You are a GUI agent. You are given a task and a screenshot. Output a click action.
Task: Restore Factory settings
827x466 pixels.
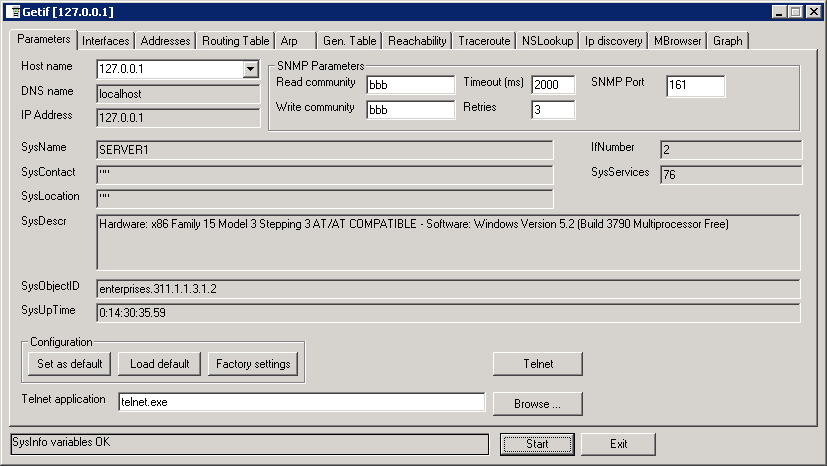click(253, 363)
